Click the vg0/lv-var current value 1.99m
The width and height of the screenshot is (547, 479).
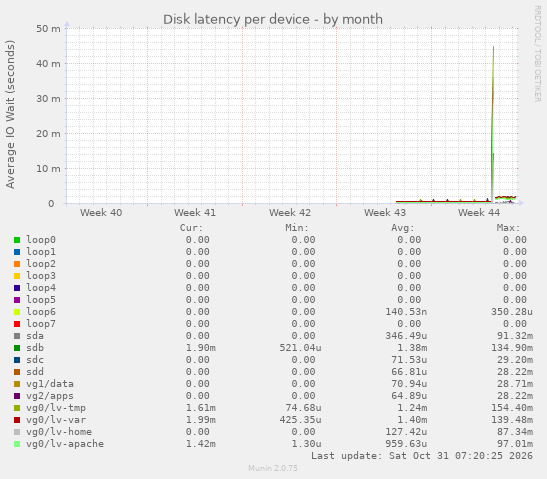(x=201, y=420)
